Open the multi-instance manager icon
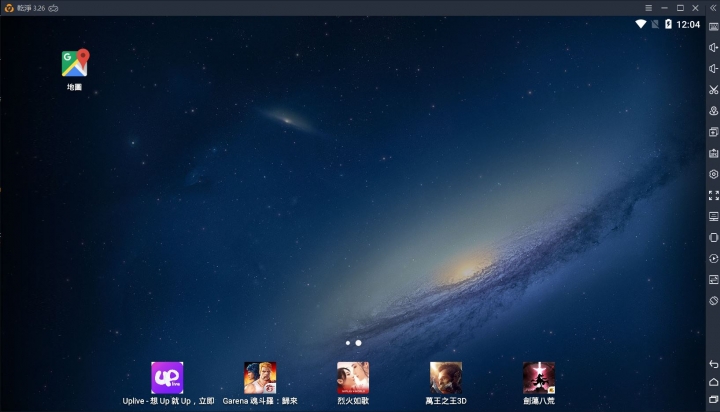Viewport: 720px width, 412px height. click(x=714, y=132)
